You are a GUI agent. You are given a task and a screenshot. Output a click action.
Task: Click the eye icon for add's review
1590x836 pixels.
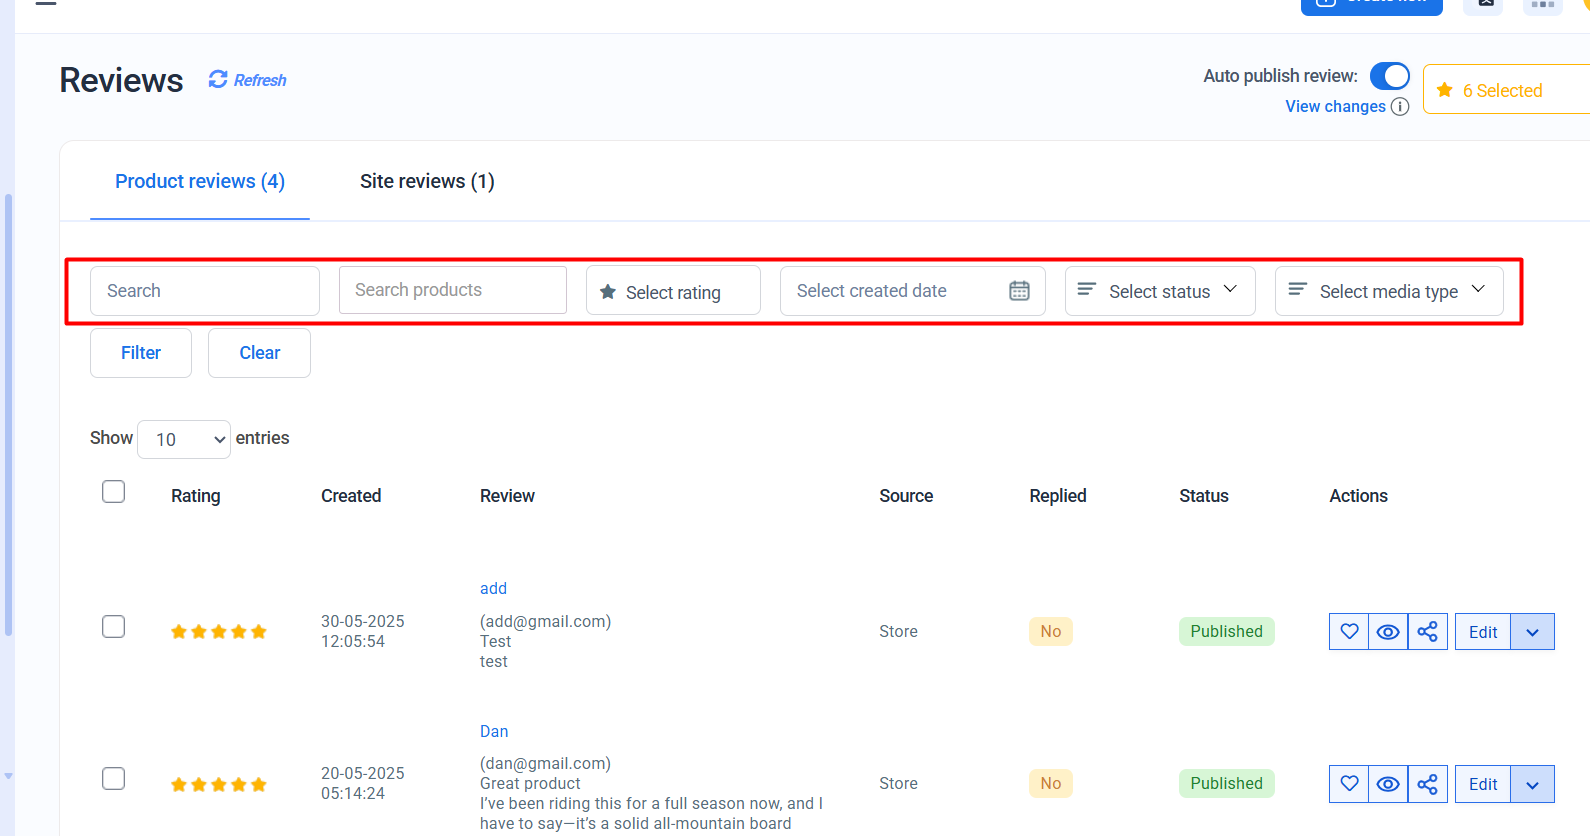tap(1388, 632)
